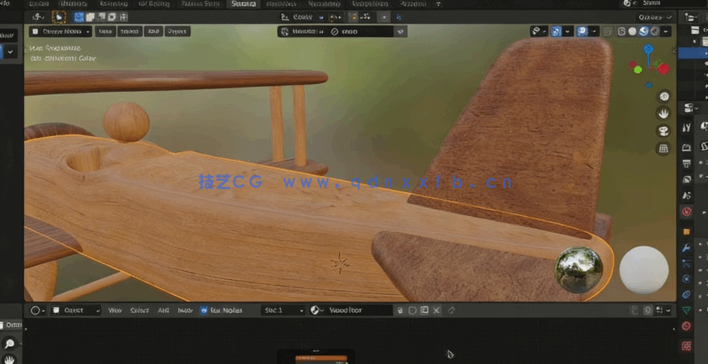Screen dimensions: 708x364
Task: Select the Select Box tool icon
Action: pos(59,17)
